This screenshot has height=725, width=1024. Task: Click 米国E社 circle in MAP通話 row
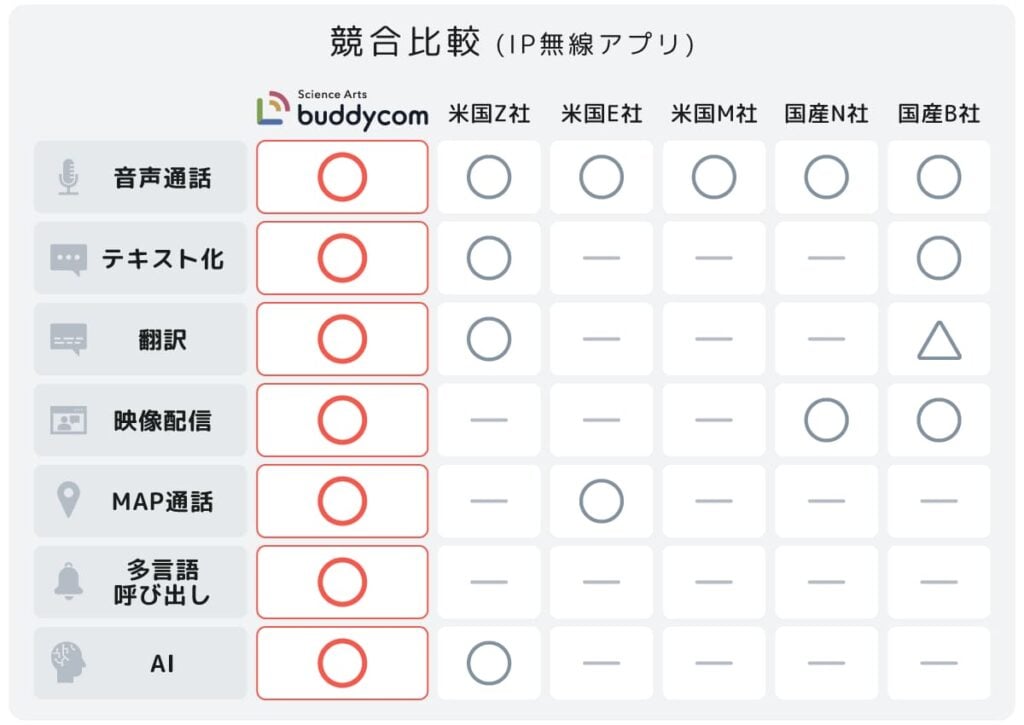coord(601,501)
